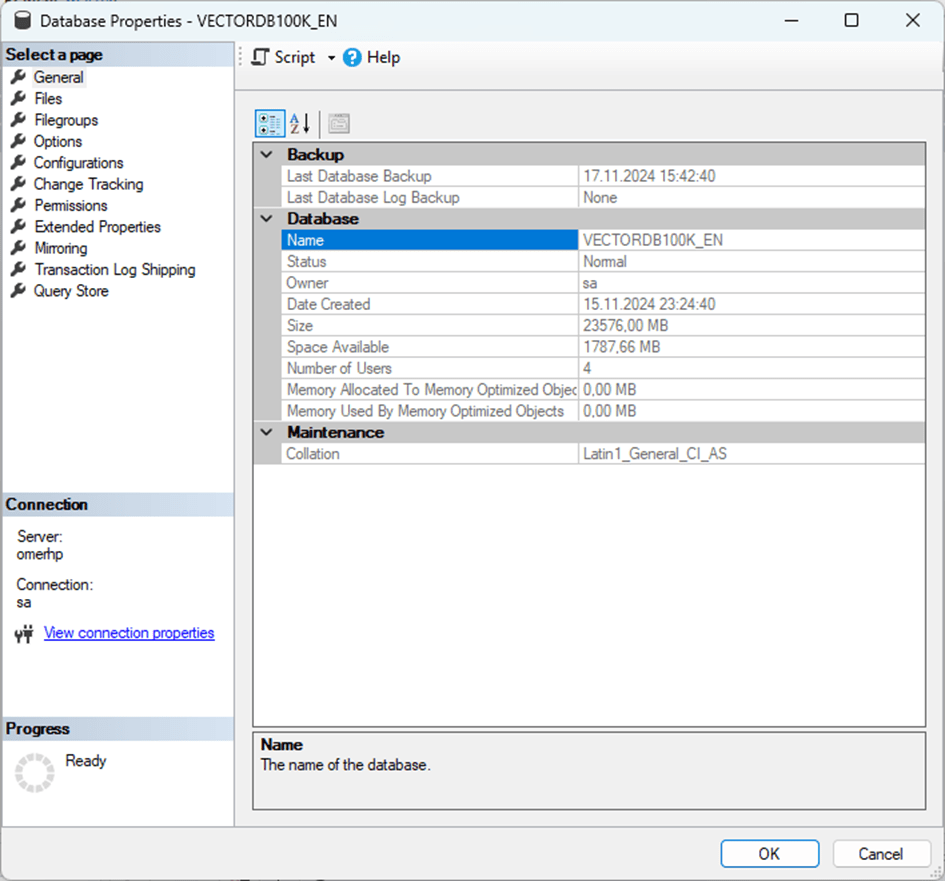Collapse the Maintenance section
Image resolution: width=945 pixels, height=881 pixels.
pyautogui.click(x=266, y=433)
